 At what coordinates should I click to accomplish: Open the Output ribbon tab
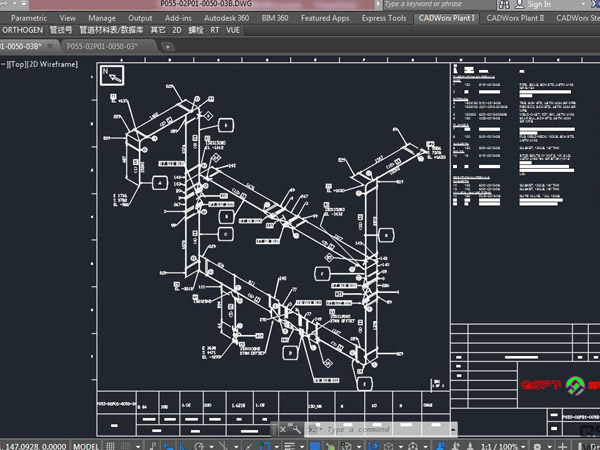(140, 18)
